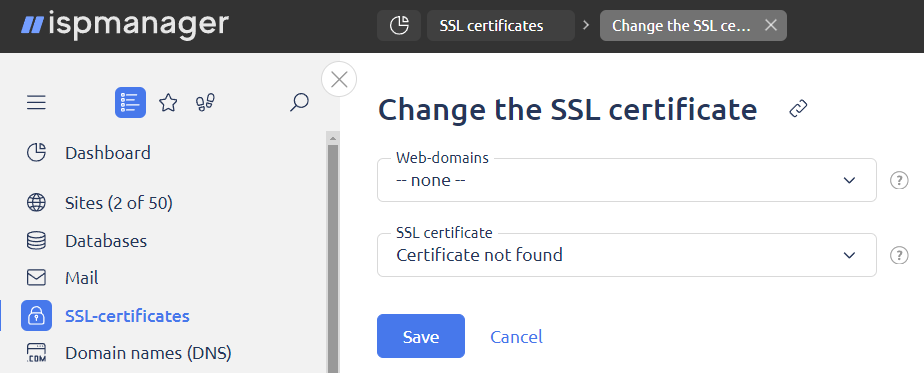Expand Web-domains with its chevron arrow

tap(849, 180)
